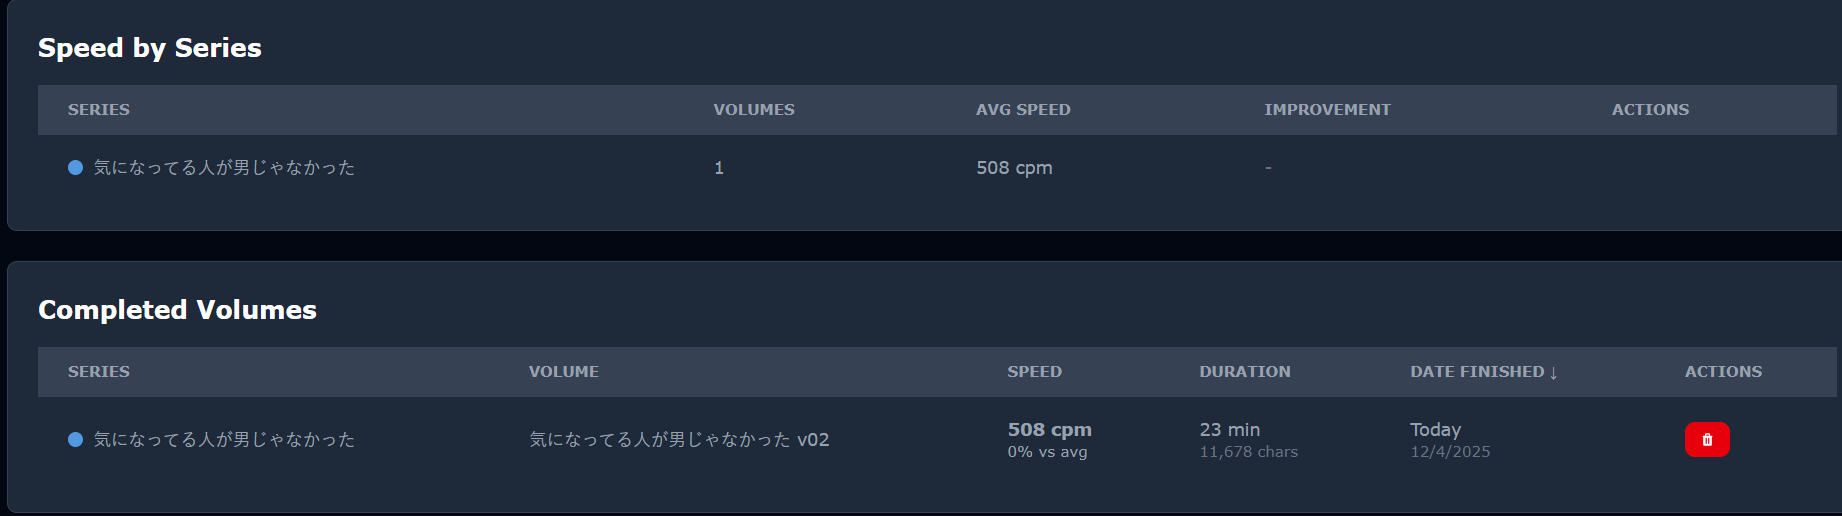The image size is (1842, 516).
Task: Sort Completed Volumes by Duration header
Action: tap(1244, 372)
